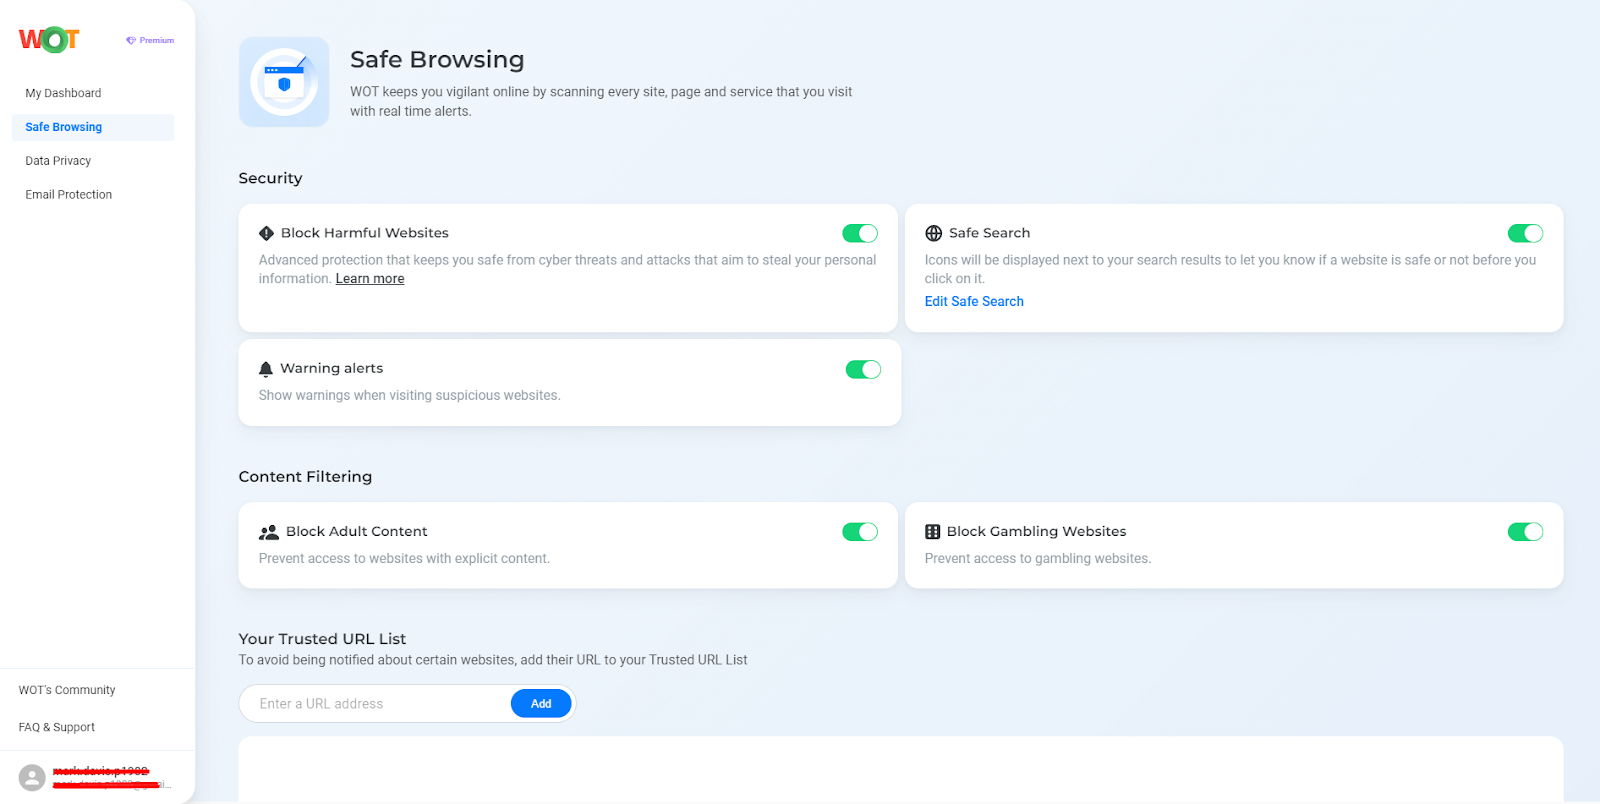
Task: Turn off Block Adult Content switch
Action: 860,532
